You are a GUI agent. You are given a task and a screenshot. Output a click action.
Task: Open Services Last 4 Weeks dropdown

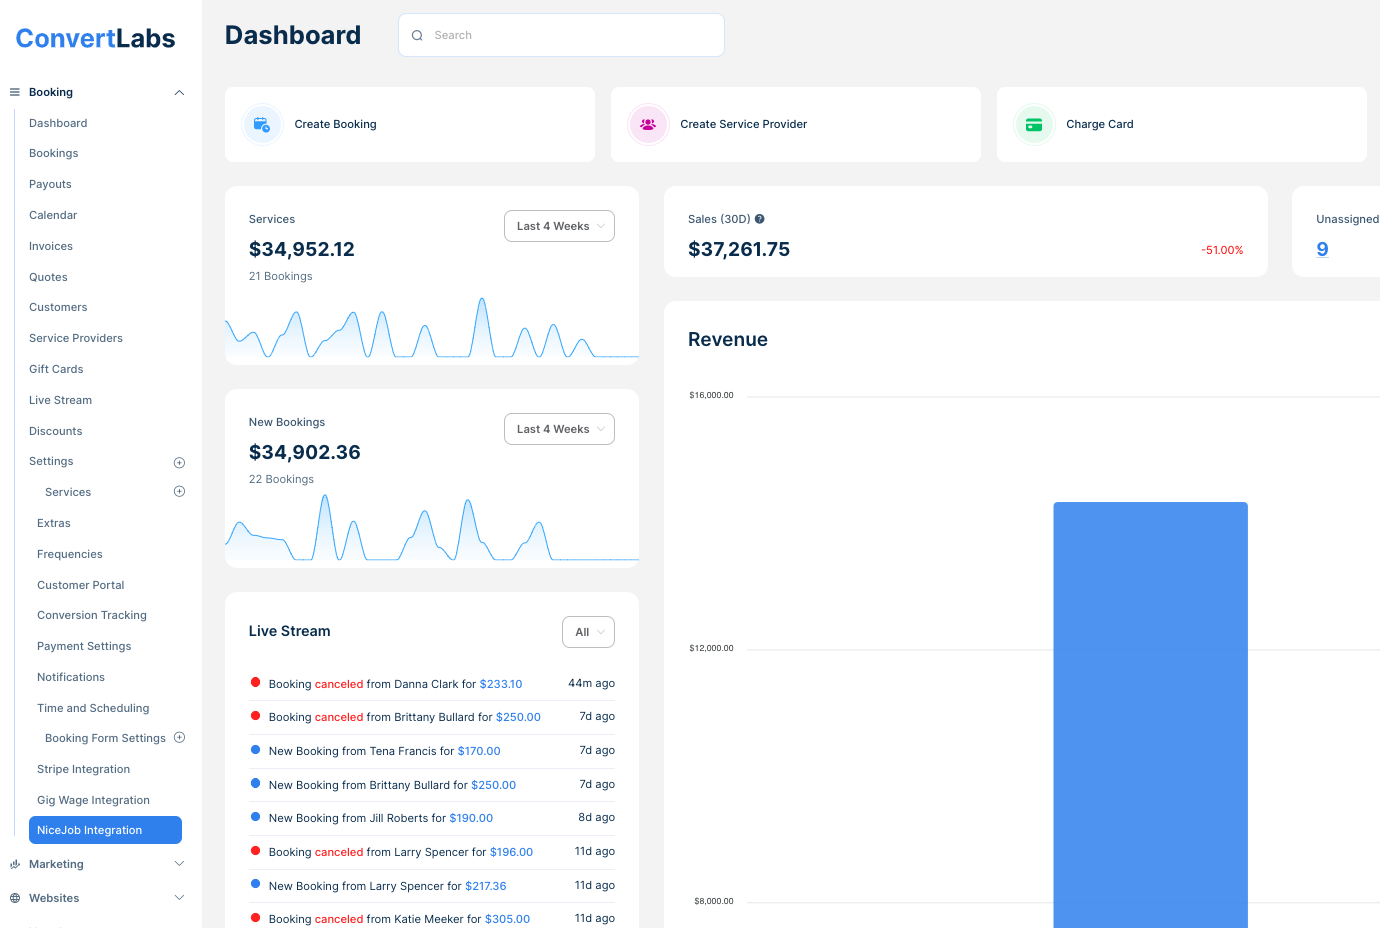coord(559,226)
